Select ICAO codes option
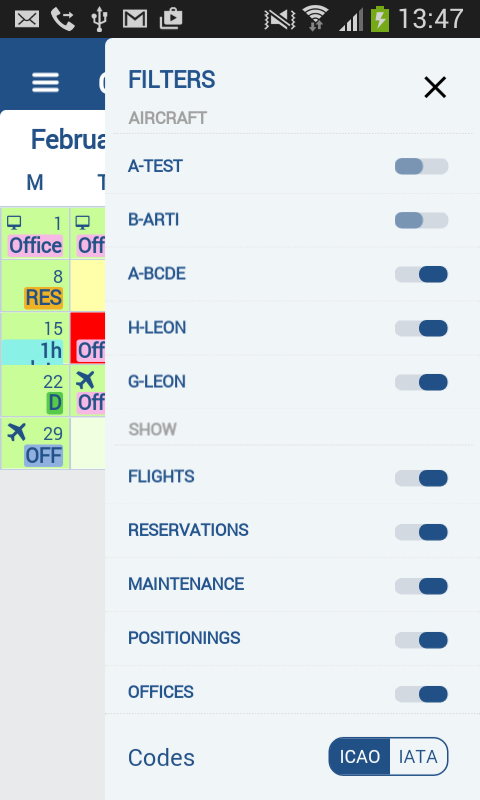Screen dimensions: 480x800 pos(360,757)
